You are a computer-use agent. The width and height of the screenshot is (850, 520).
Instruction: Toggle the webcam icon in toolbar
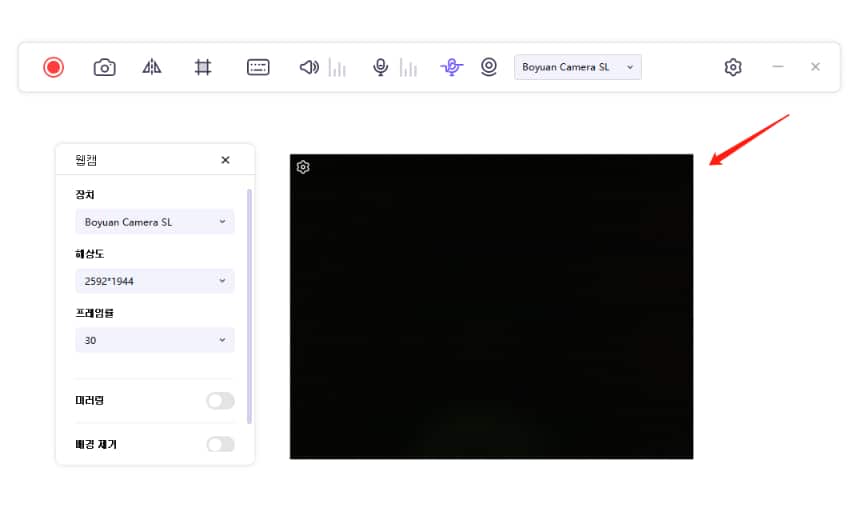(489, 67)
